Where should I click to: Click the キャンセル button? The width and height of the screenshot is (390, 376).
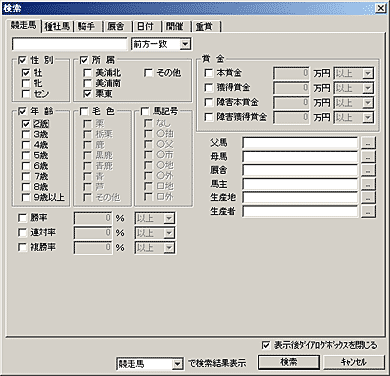[353, 362]
